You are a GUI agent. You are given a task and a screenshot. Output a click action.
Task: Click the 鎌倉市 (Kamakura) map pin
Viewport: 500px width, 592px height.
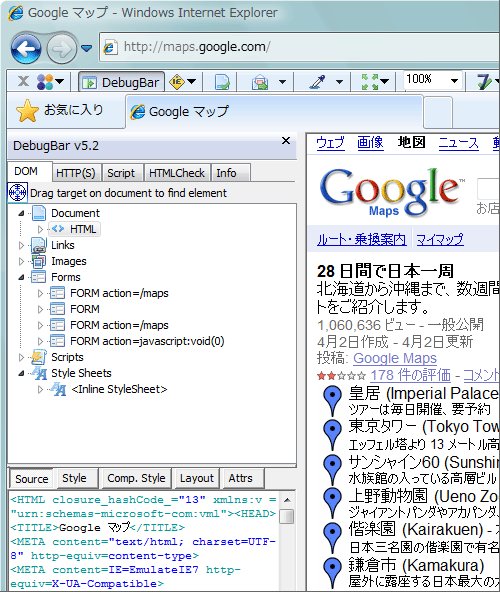point(333,572)
